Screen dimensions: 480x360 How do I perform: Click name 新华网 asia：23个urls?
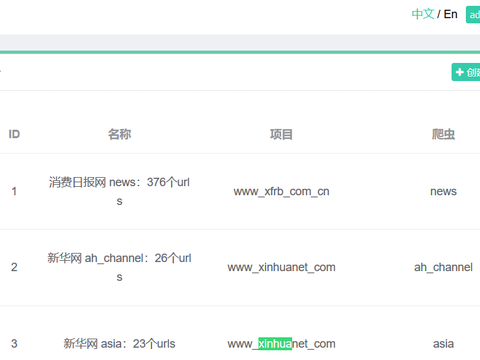tap(119, 344)
